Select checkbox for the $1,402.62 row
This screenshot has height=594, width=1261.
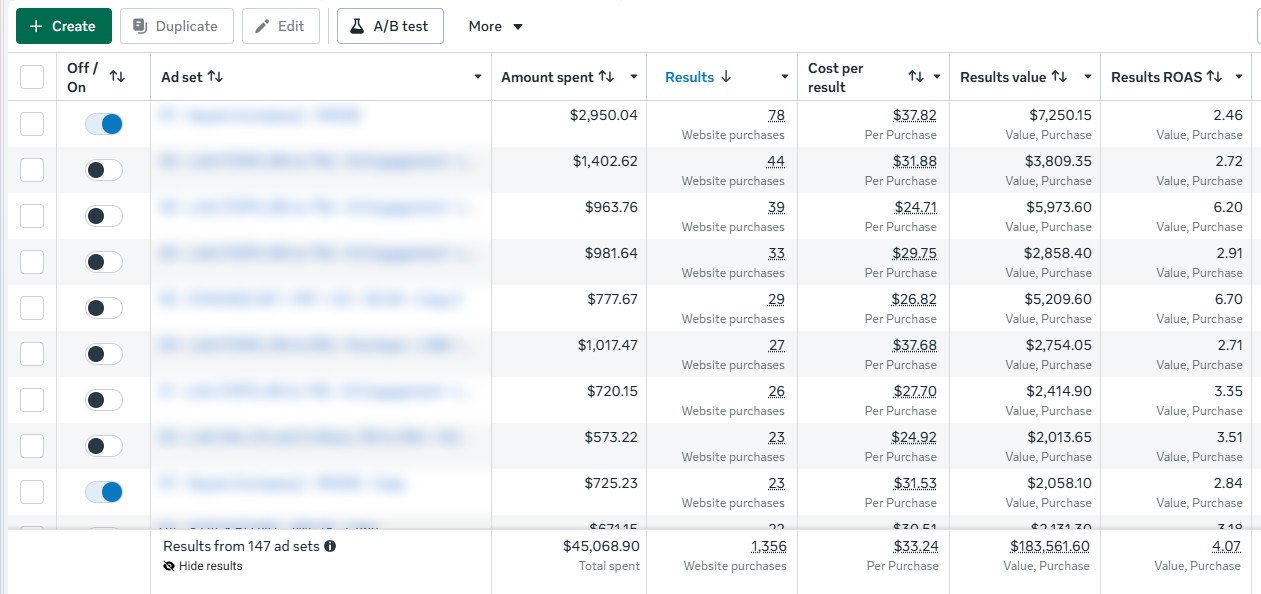[x=32, y=170]
